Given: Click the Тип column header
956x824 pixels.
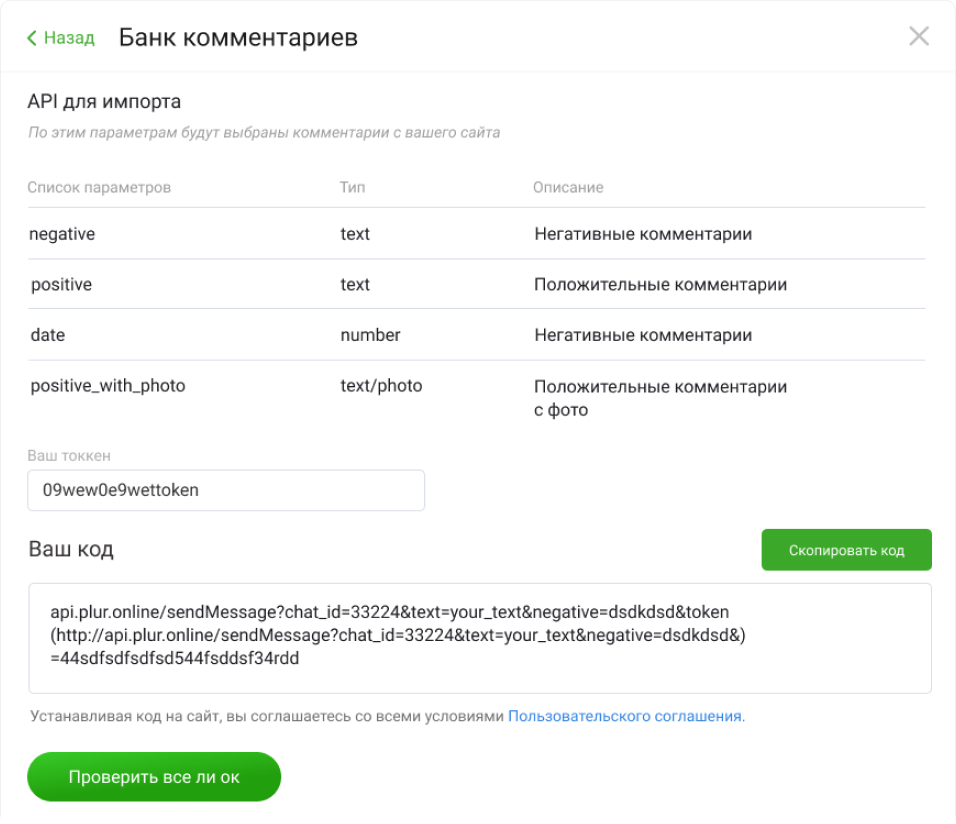Looking at the screenshot, I should click(x=352, y=187).
